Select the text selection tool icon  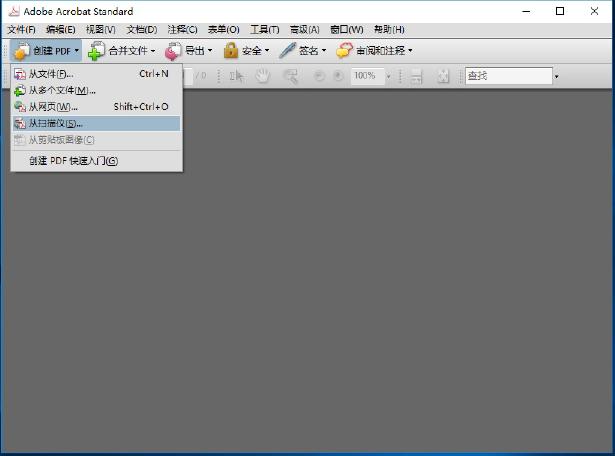click(x=236, y=76)
